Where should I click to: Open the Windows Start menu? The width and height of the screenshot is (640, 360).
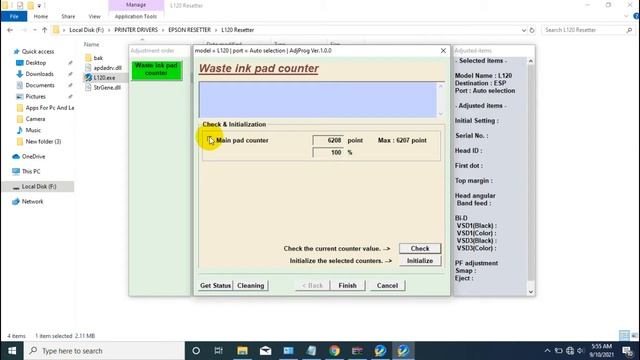tap(12, 351)
